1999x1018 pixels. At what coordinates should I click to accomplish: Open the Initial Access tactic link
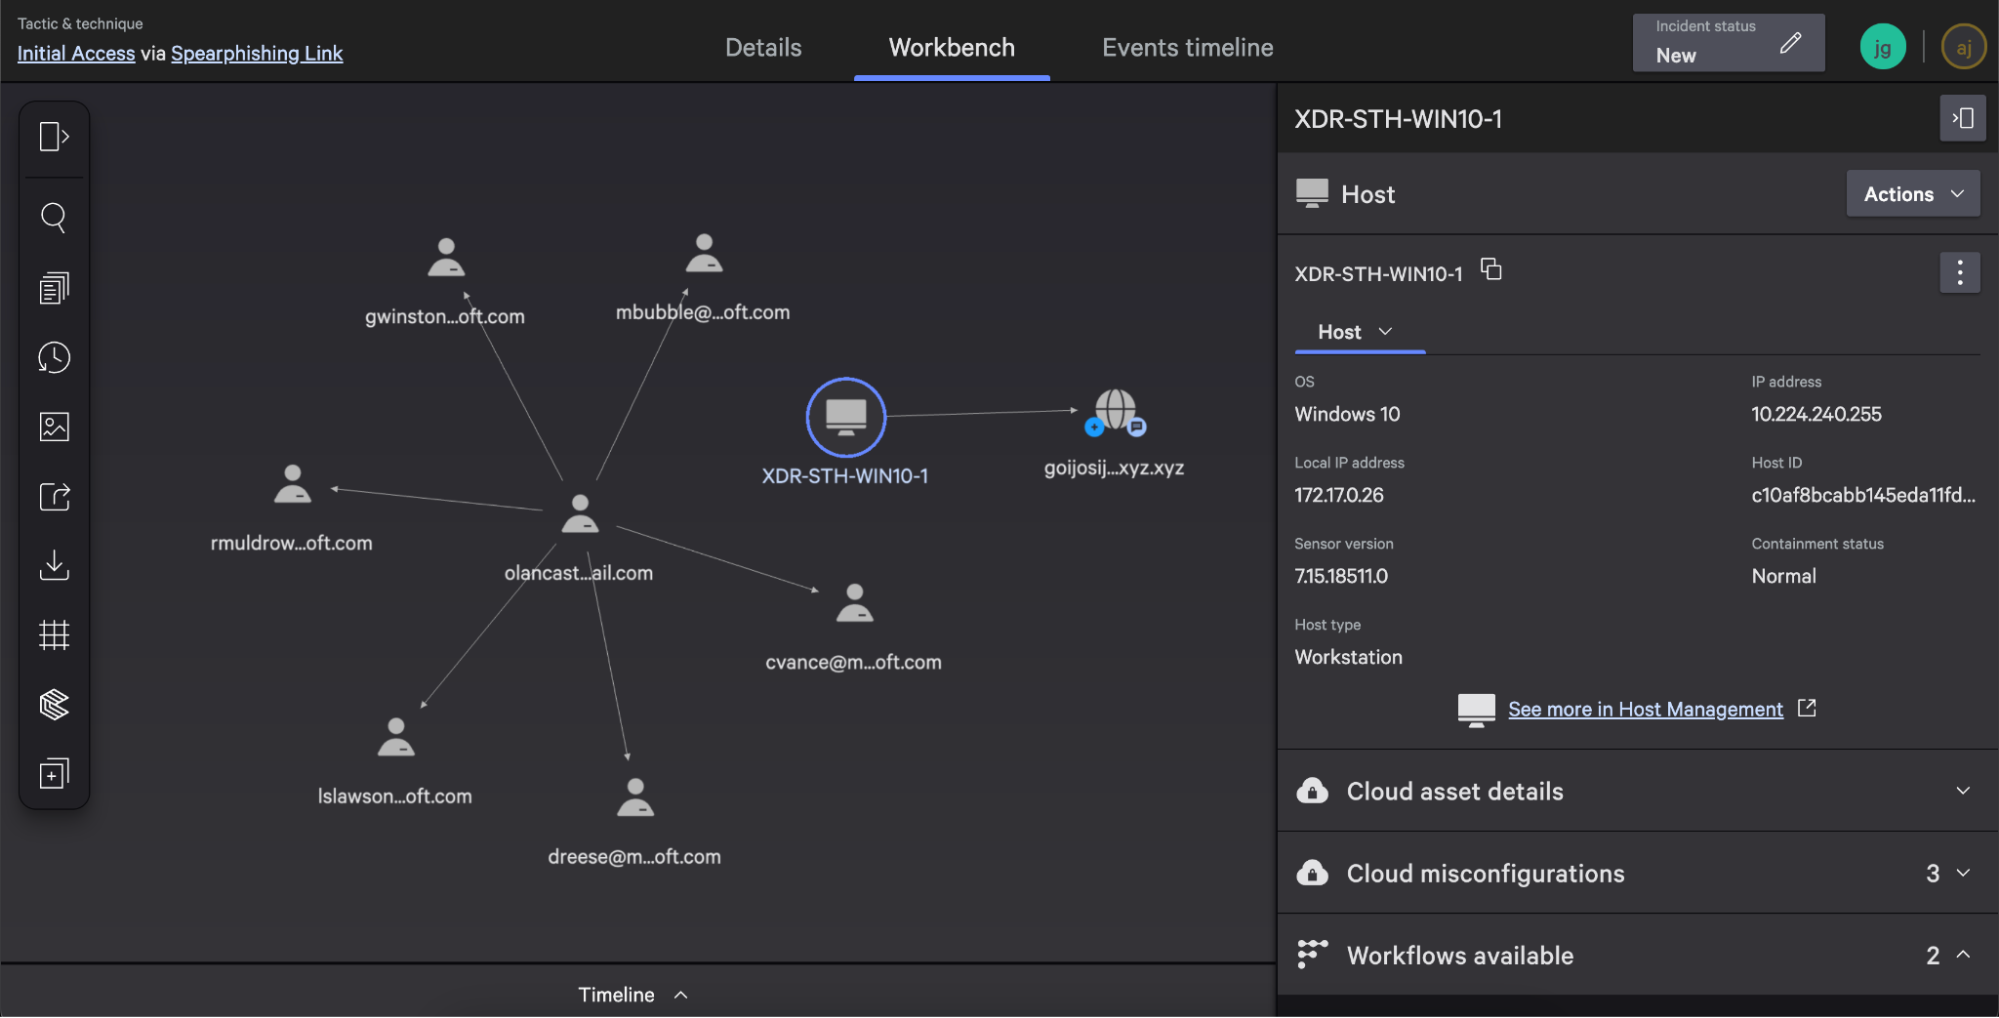coord(76,53)
